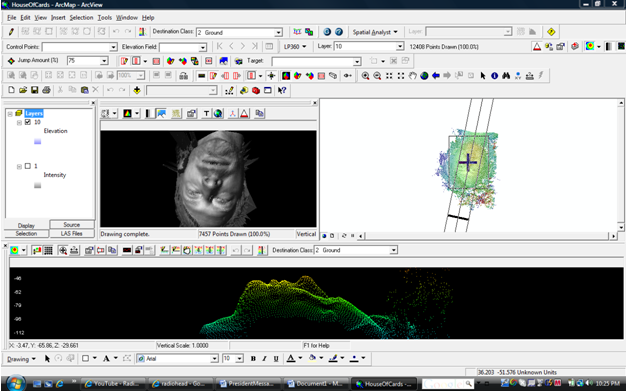Click the red ArcToolbox icon
The width and height of the screenshot is (626, 392).
(256, 90)
